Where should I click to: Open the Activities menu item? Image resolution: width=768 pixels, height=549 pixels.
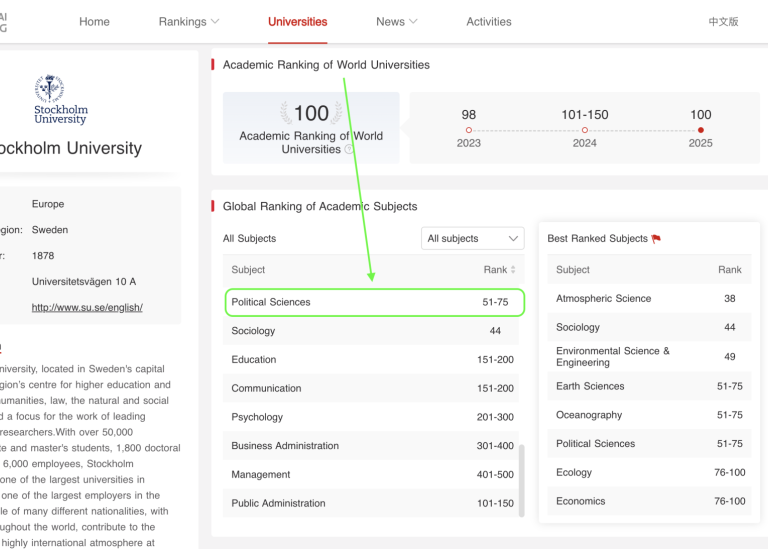click(x=488, y=22)
